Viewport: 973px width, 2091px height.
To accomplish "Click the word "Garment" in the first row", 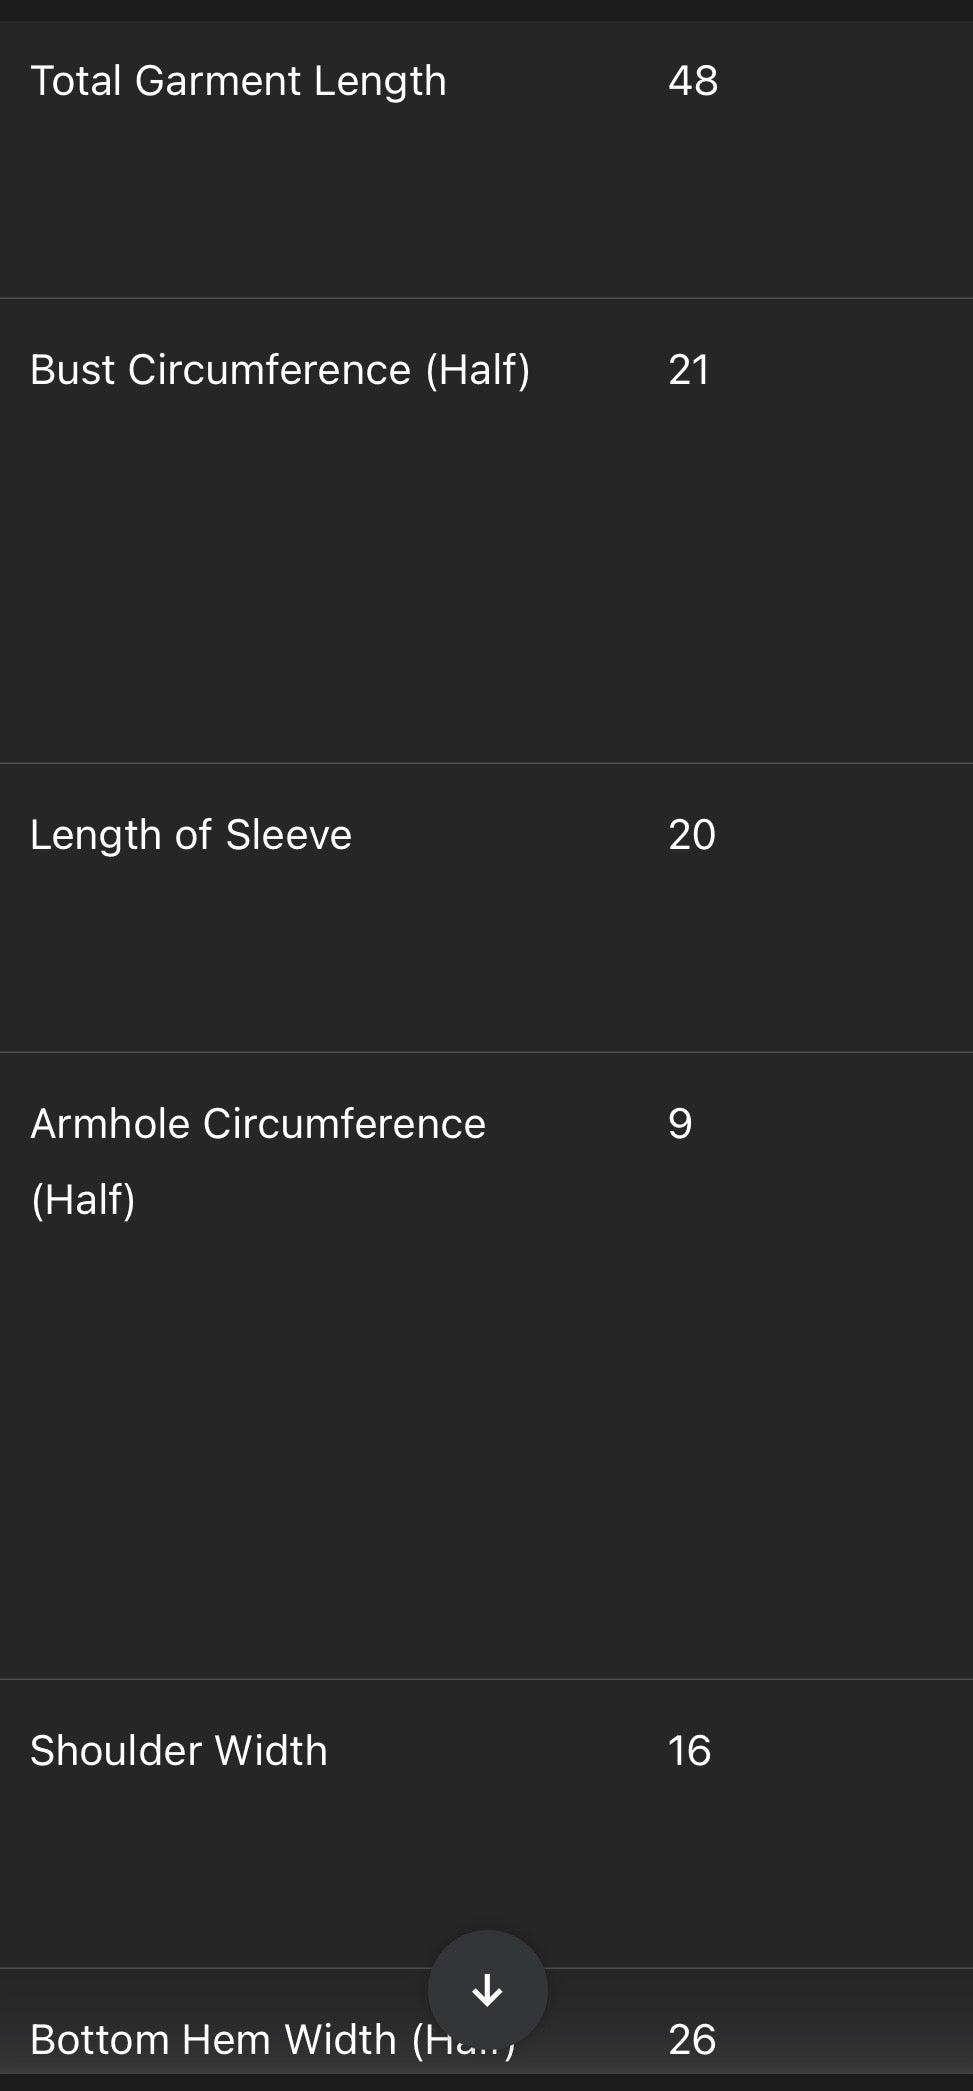I will click(x=218, y=81).
